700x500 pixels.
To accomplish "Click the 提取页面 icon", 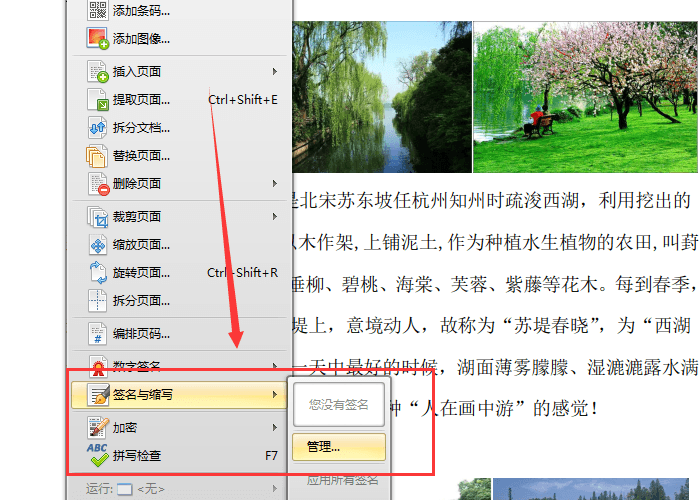I will [x=98, y=99].
